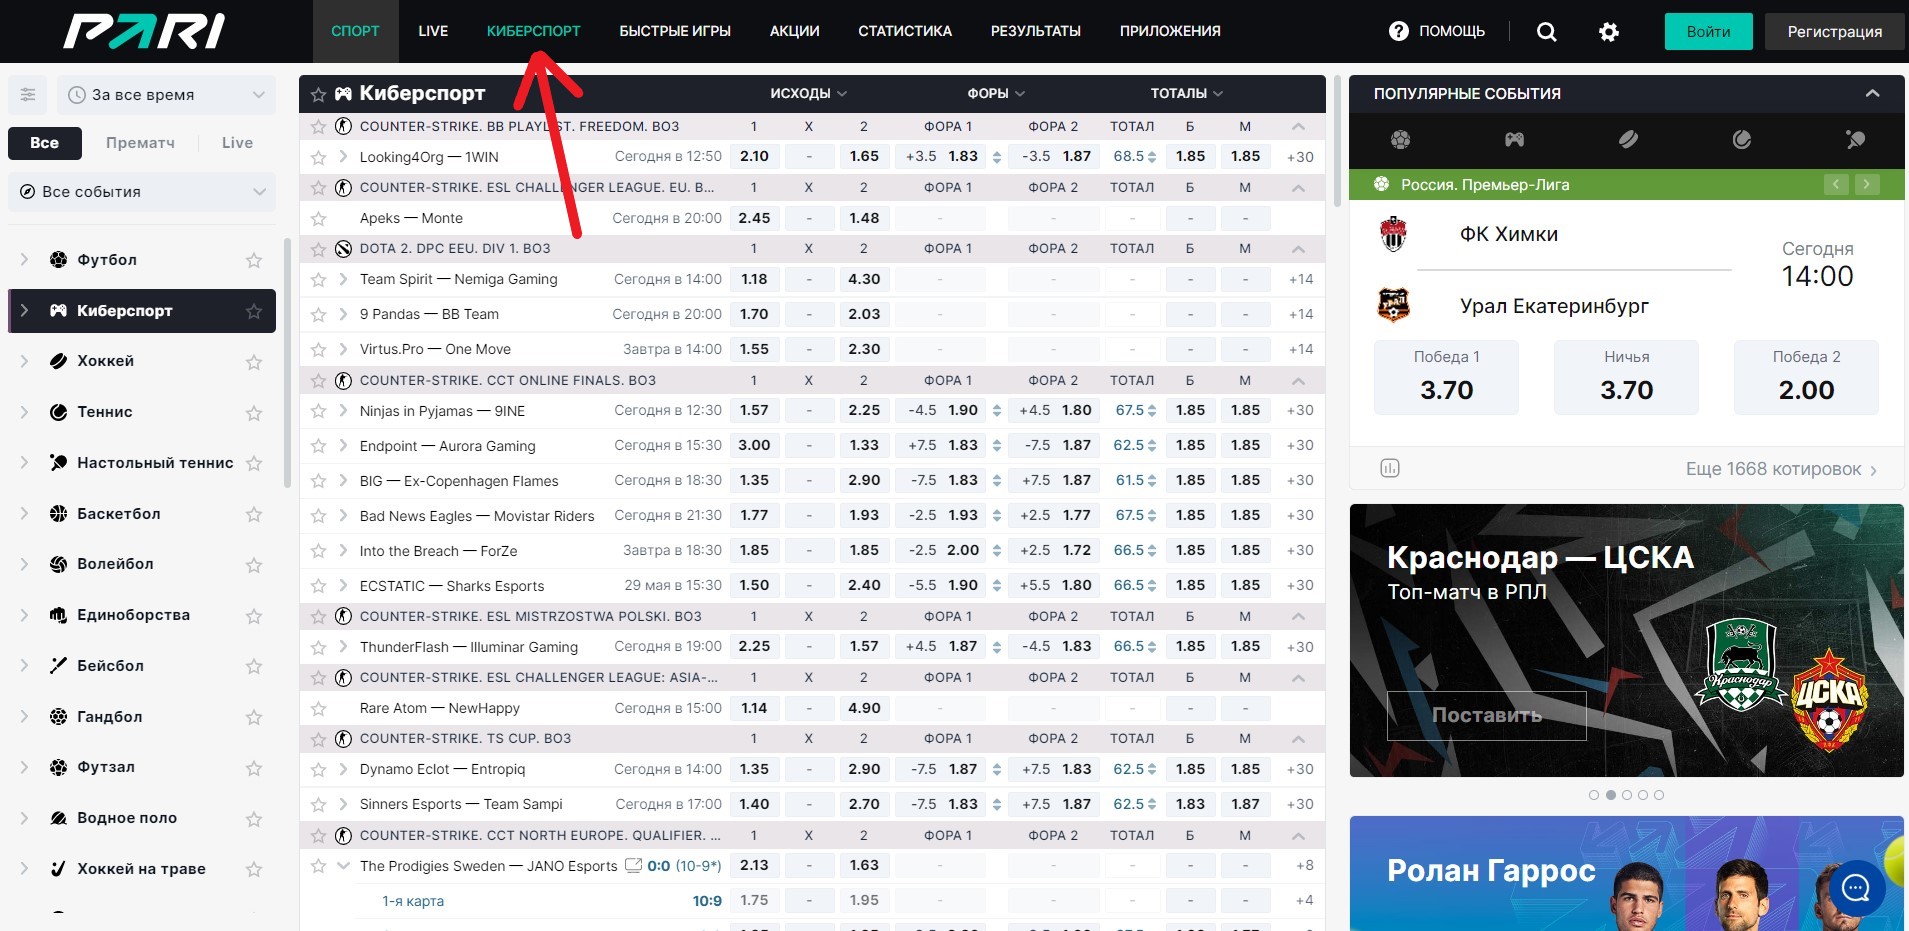This screenshot has height=931, width=1909.
Task: Open БЫСТРЫЕ ИГРЫ top menu
Action: 675,31
